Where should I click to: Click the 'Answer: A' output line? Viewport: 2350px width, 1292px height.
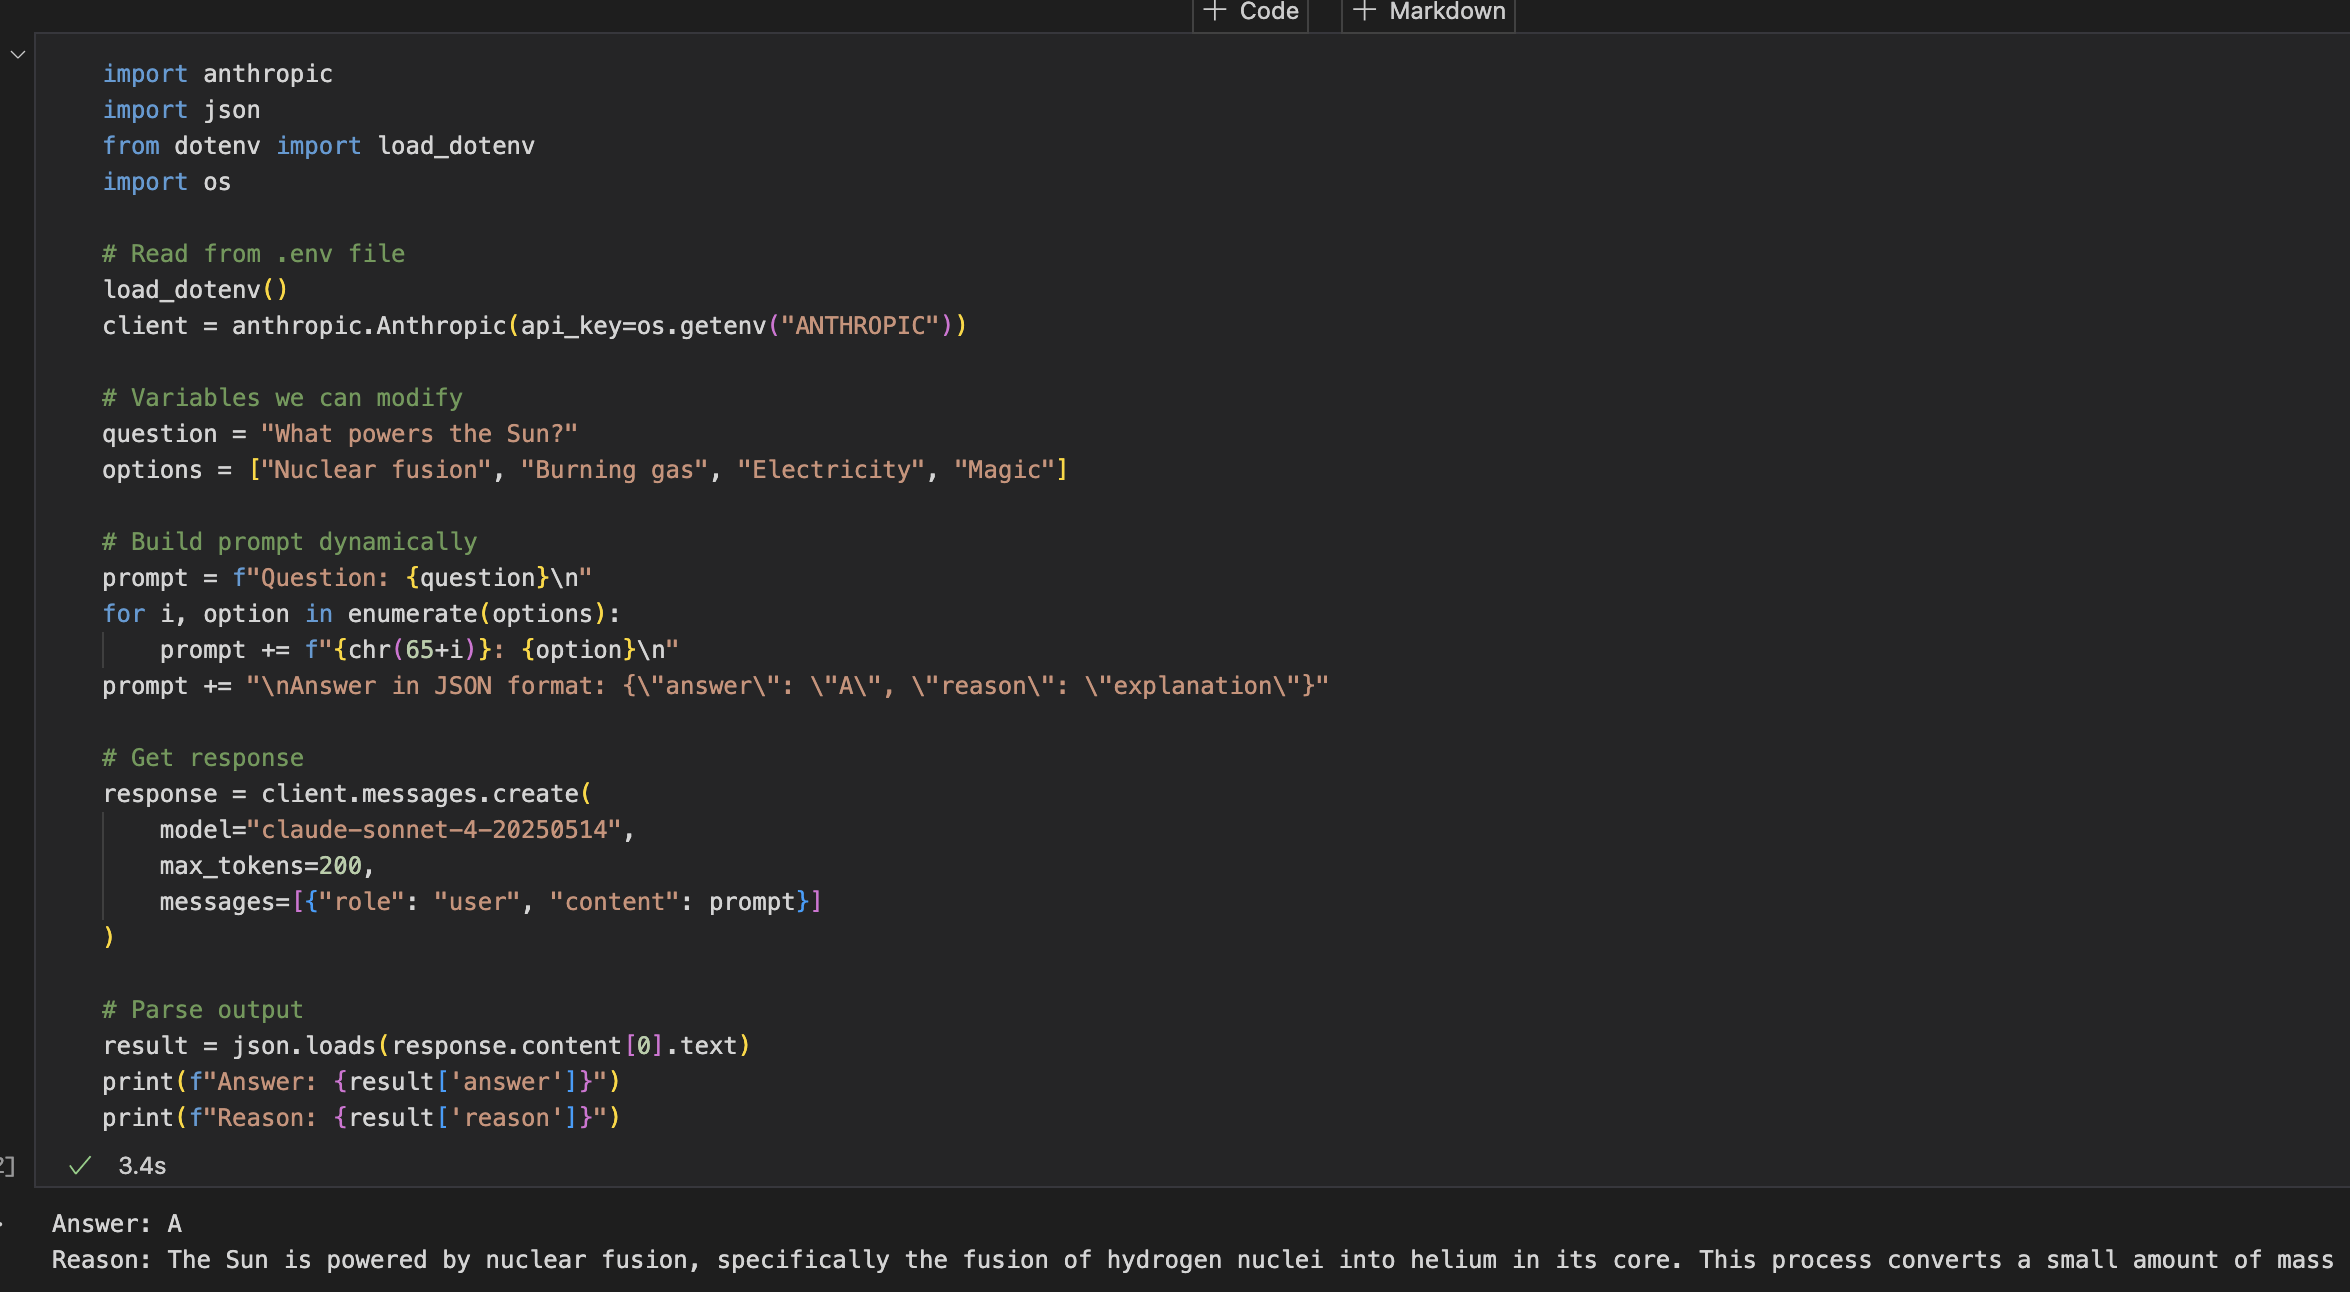click(117, 1224)
